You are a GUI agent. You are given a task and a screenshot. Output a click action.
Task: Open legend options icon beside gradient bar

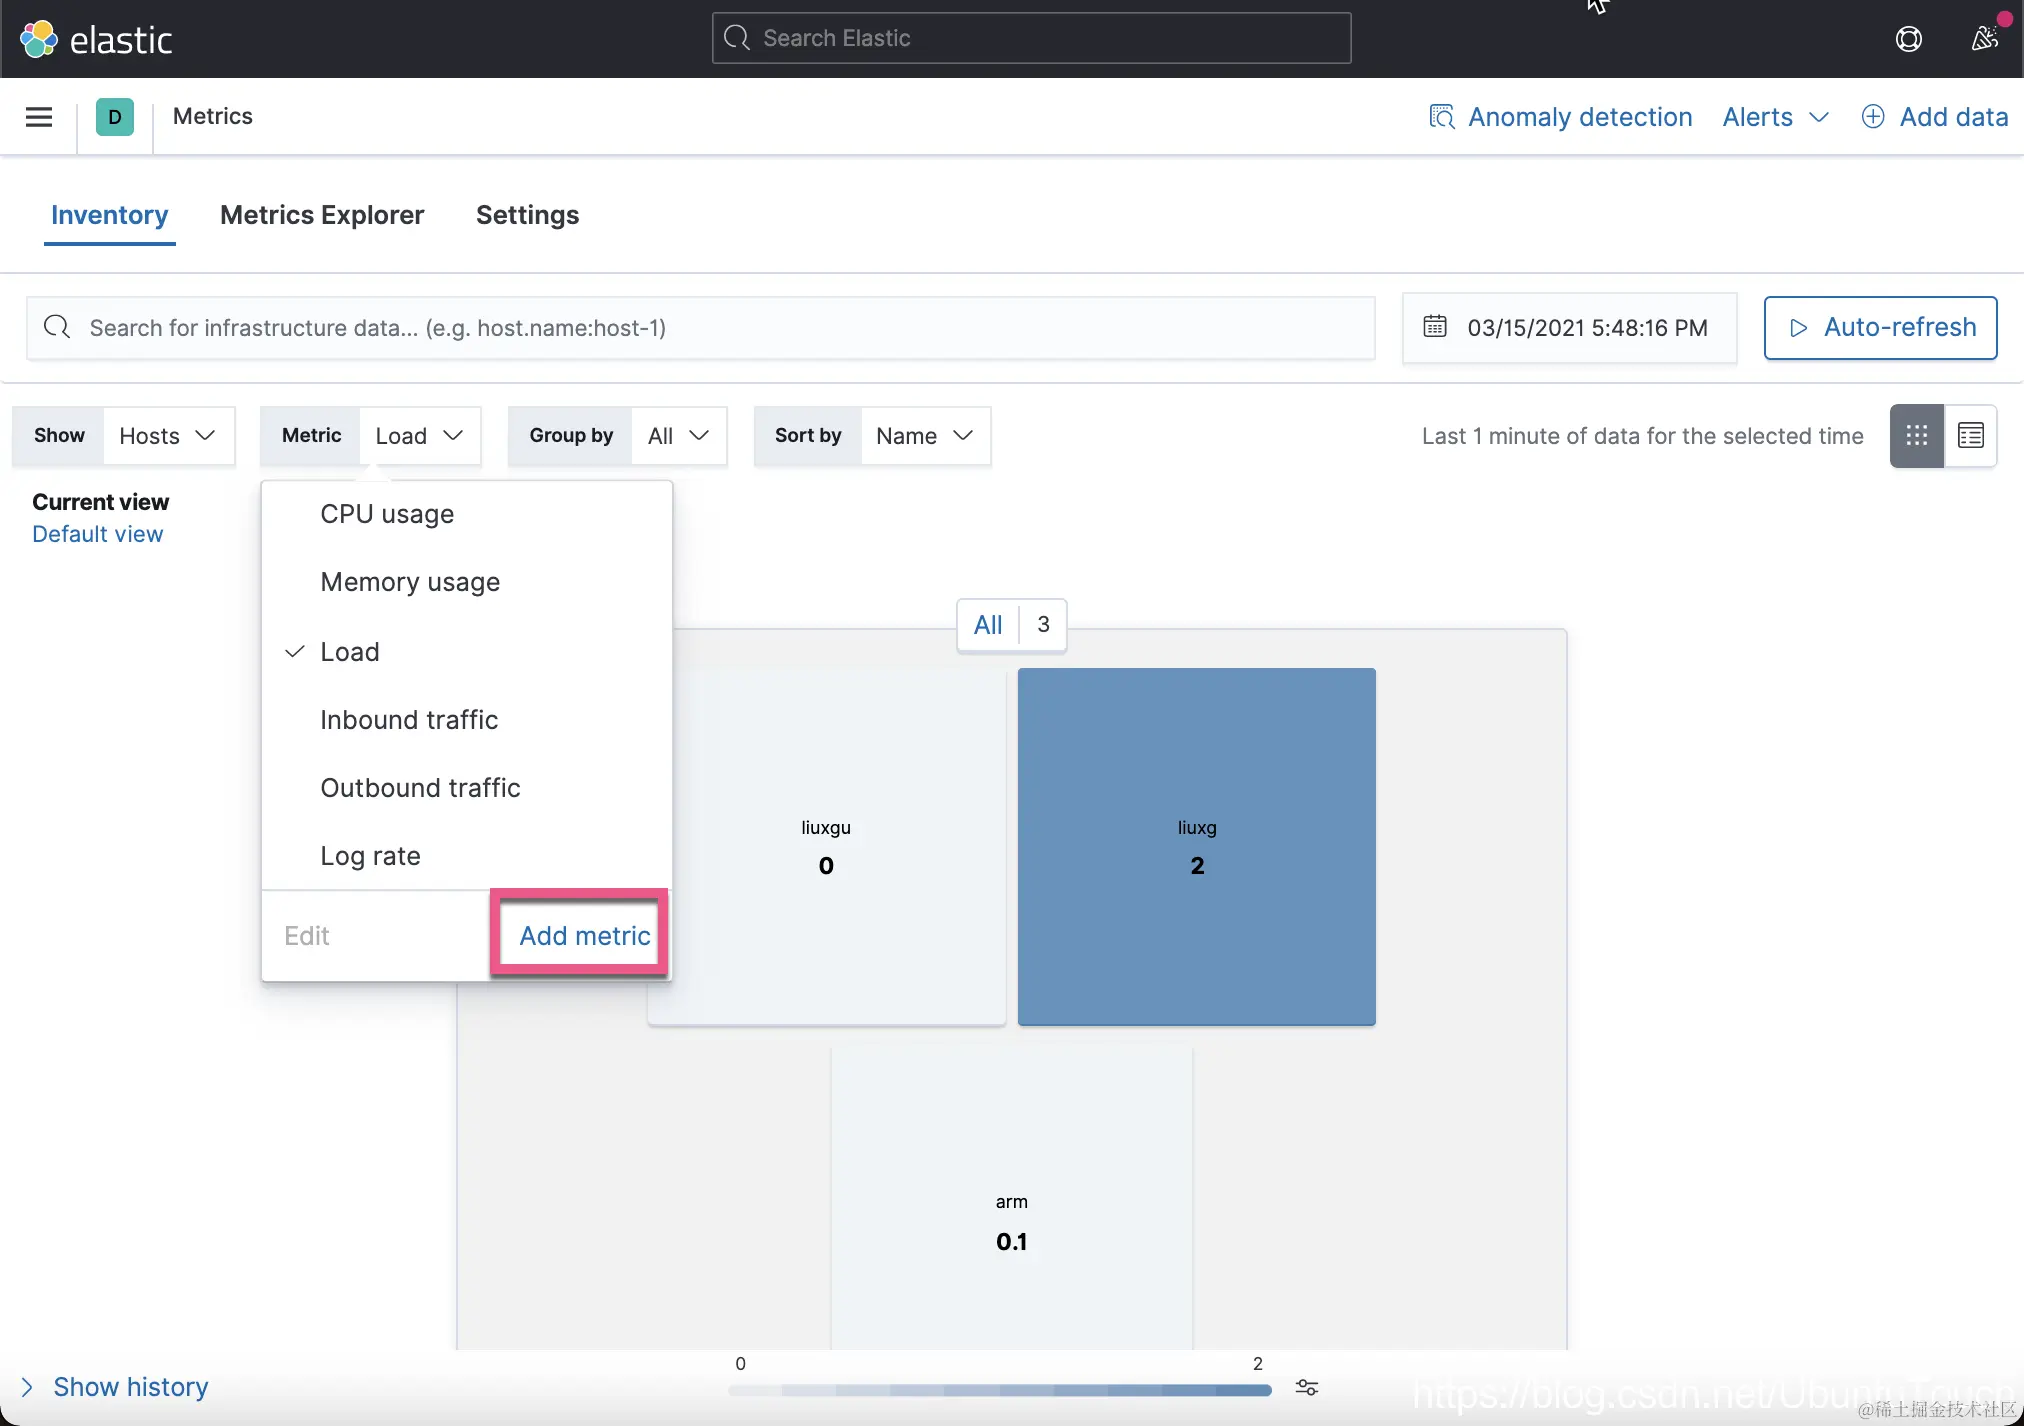pyautogui.click(x=1306, y=1387)
